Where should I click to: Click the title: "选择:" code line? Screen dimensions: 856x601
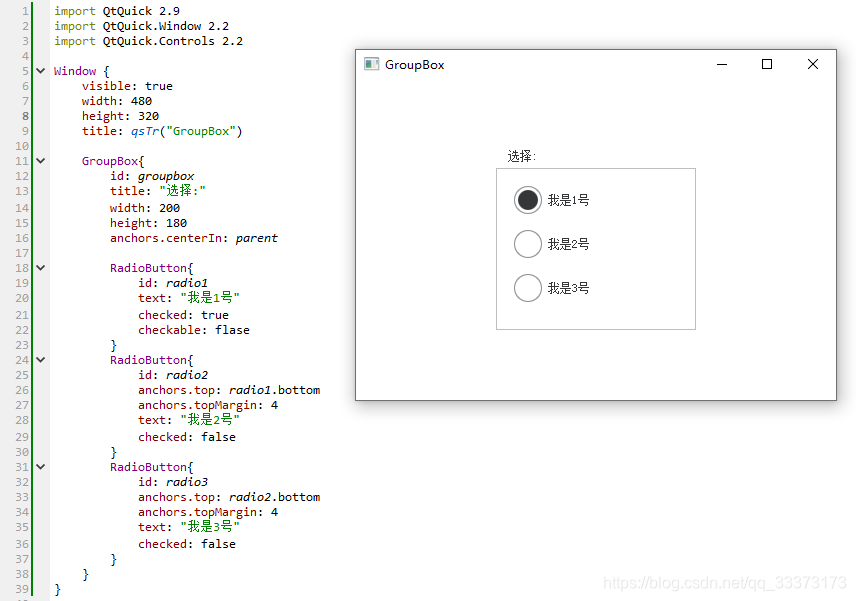[x=158, y=191]
